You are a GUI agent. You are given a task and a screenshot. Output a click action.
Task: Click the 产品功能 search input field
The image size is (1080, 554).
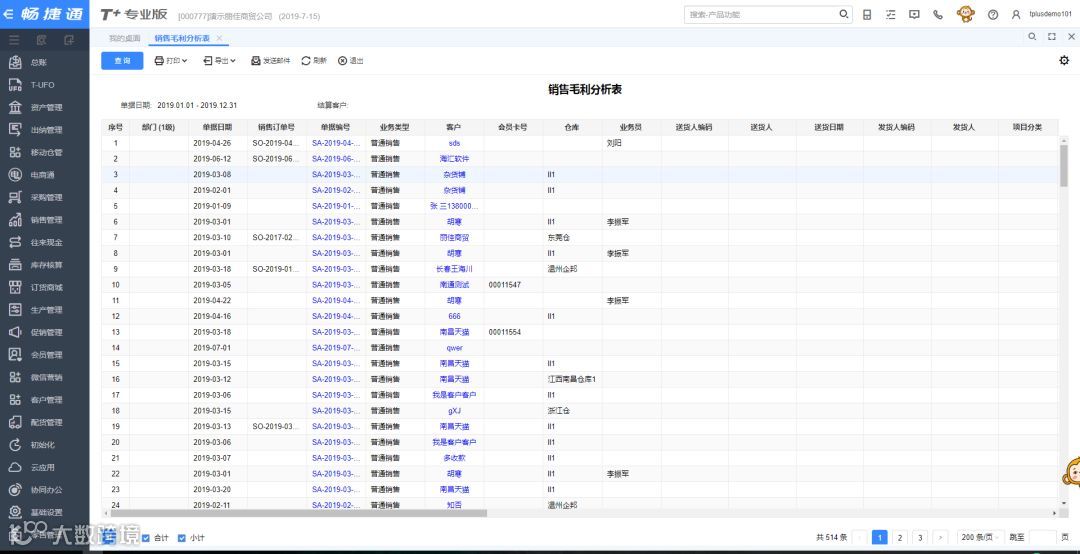coord(761,14)
